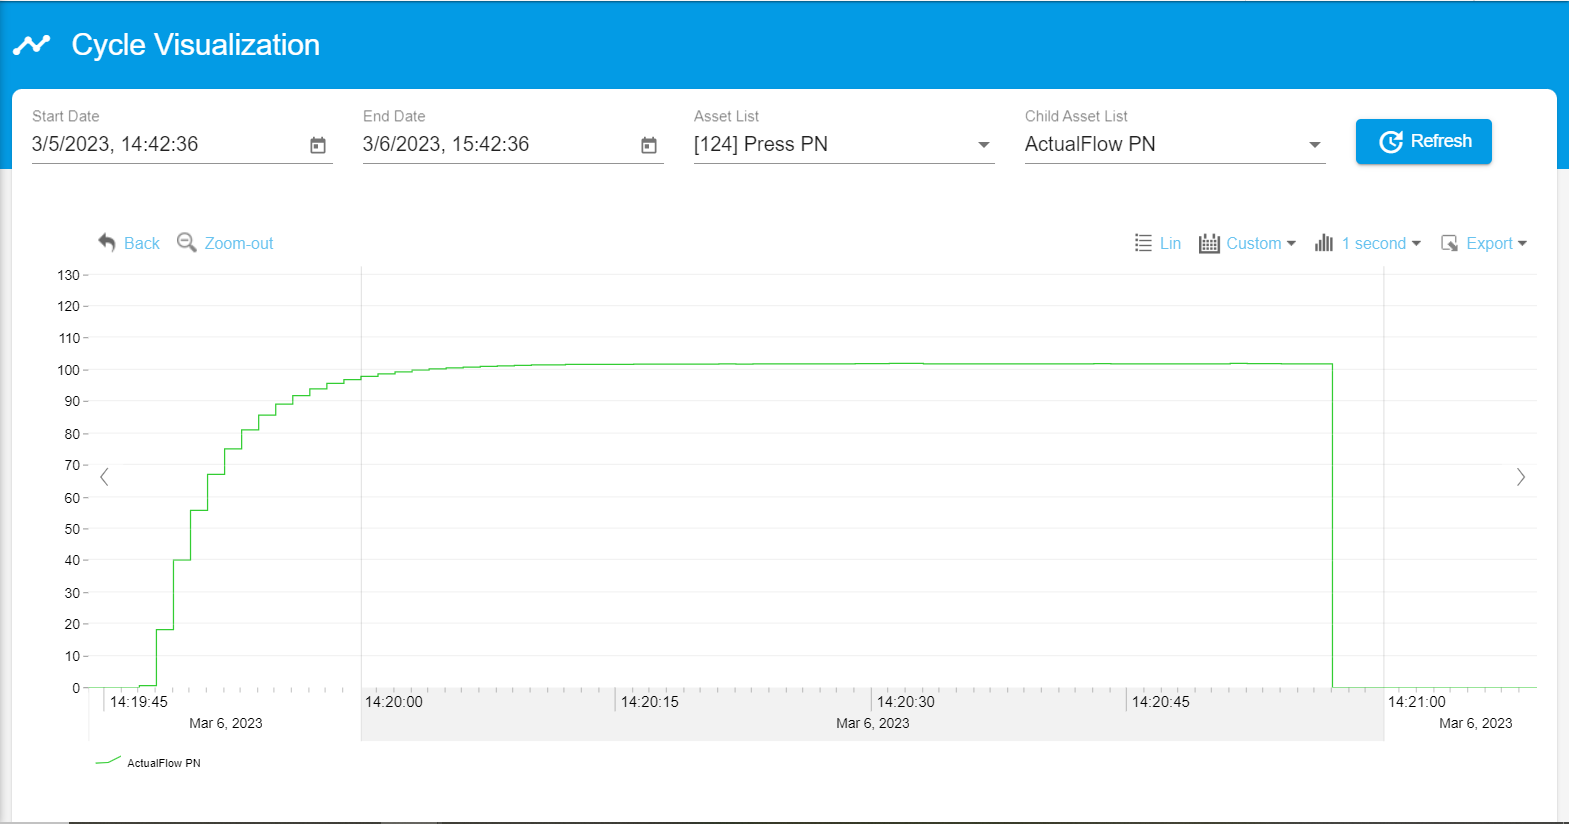Open the Start Date calendar picker icon
The width and height of the screenshot is (1569, 824).
(318, 145)
